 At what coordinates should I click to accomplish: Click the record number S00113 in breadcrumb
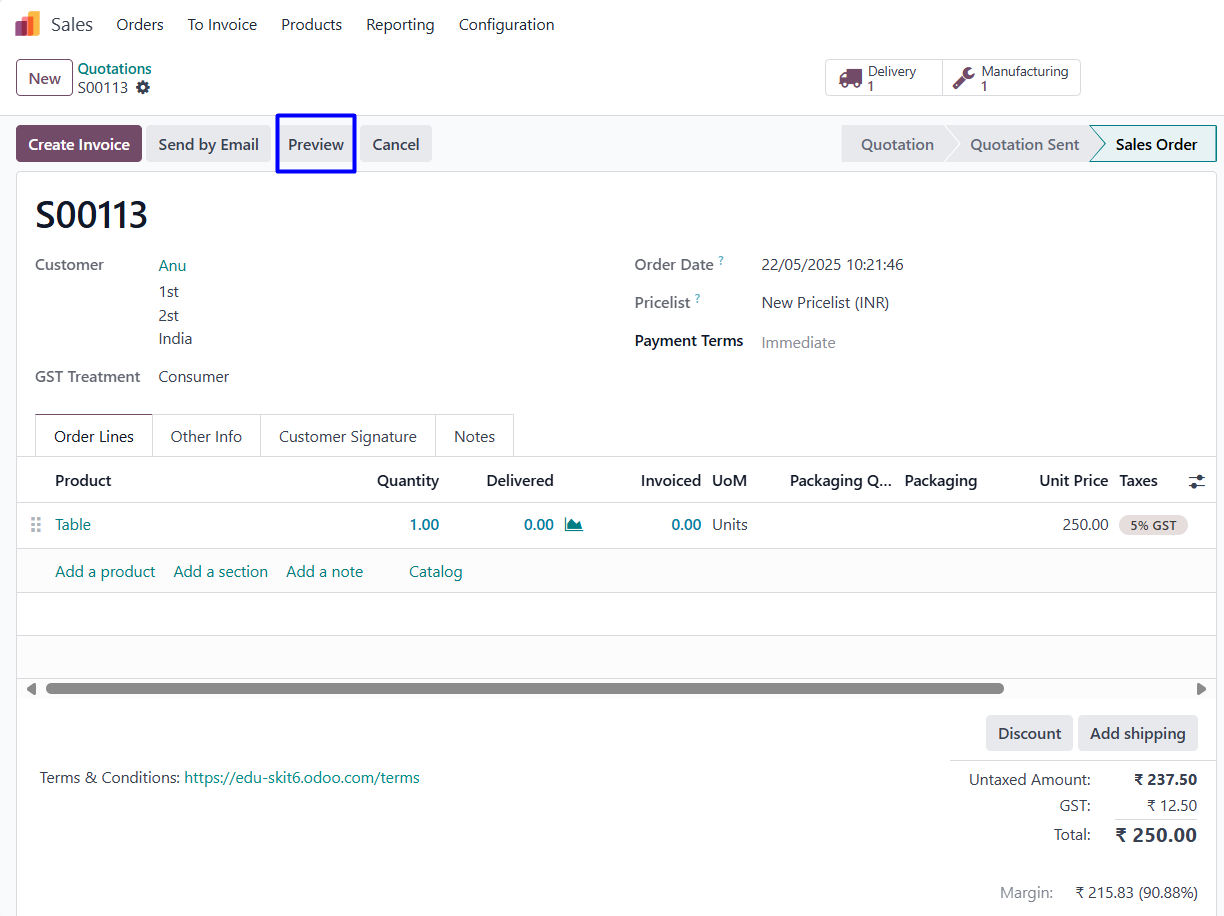click(103, 87)
